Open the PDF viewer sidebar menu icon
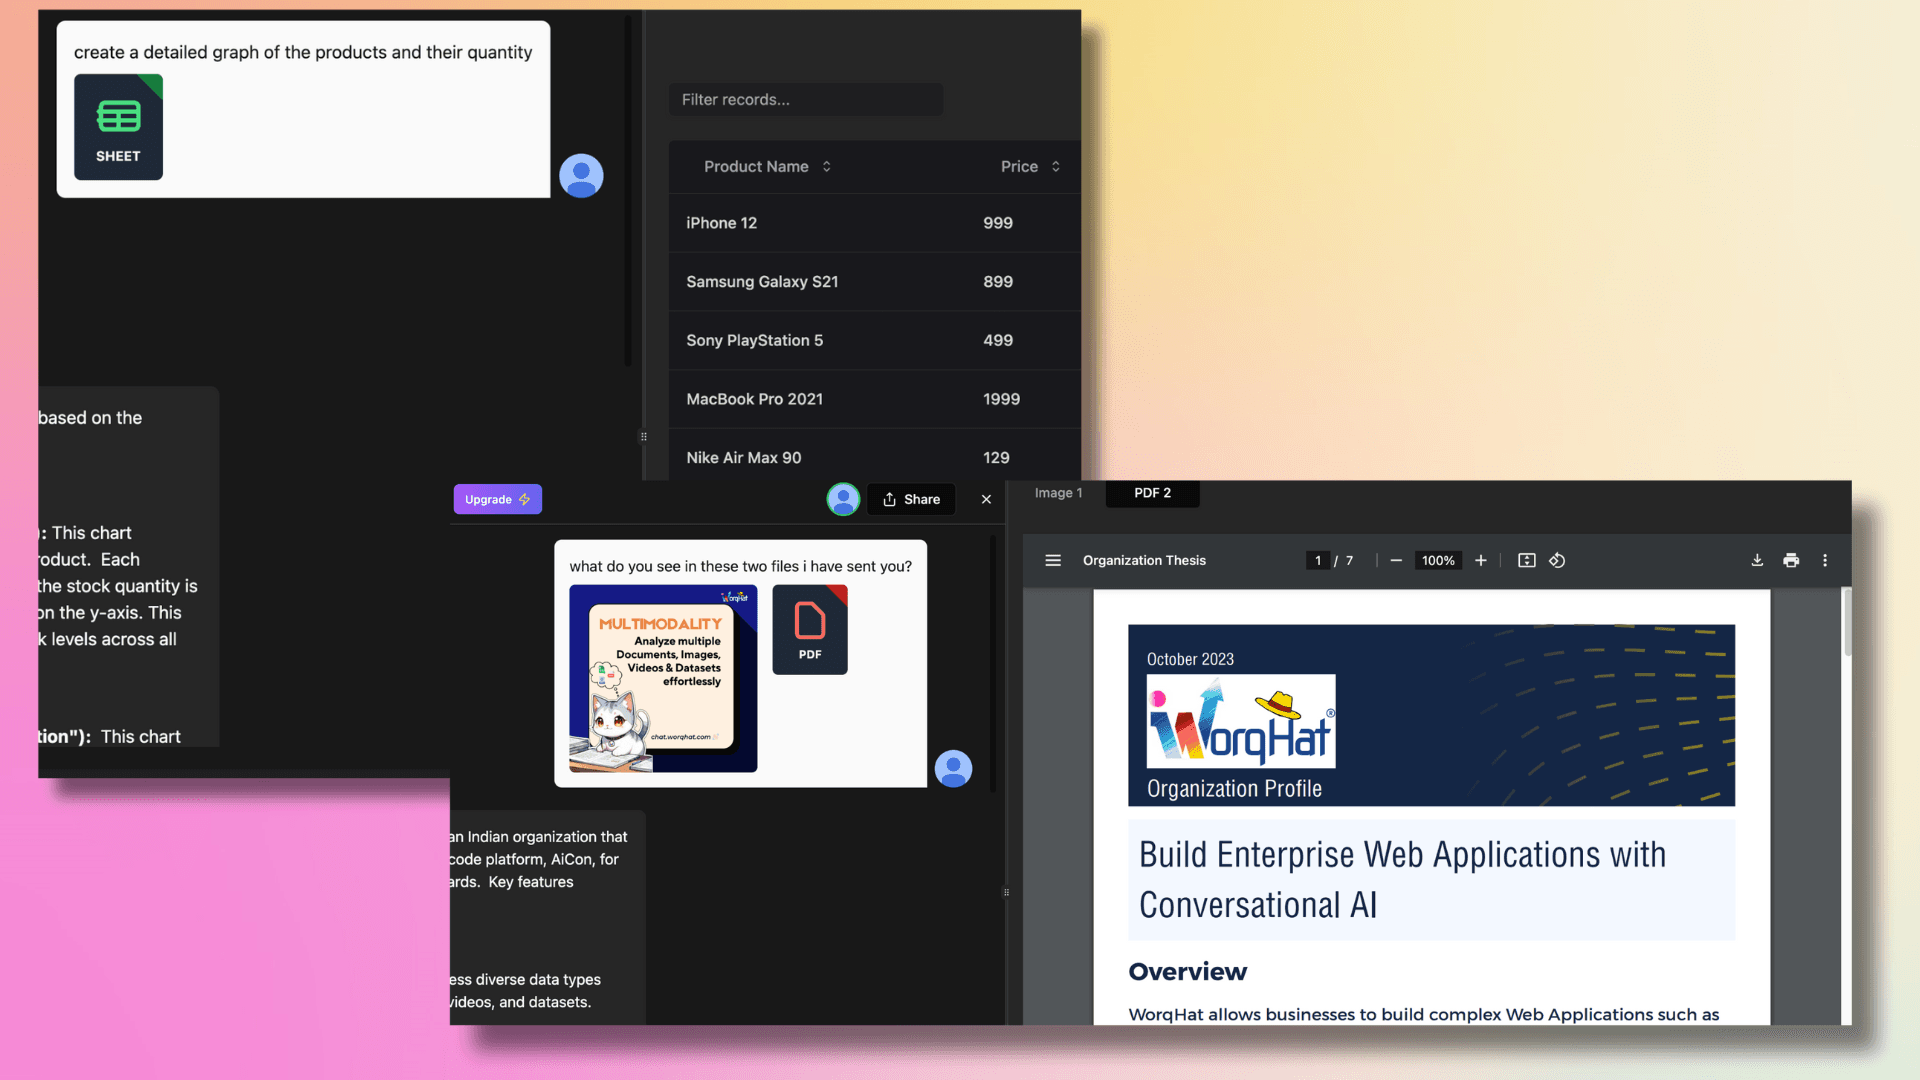The image size is (1920, 1080). (1052, 561)
